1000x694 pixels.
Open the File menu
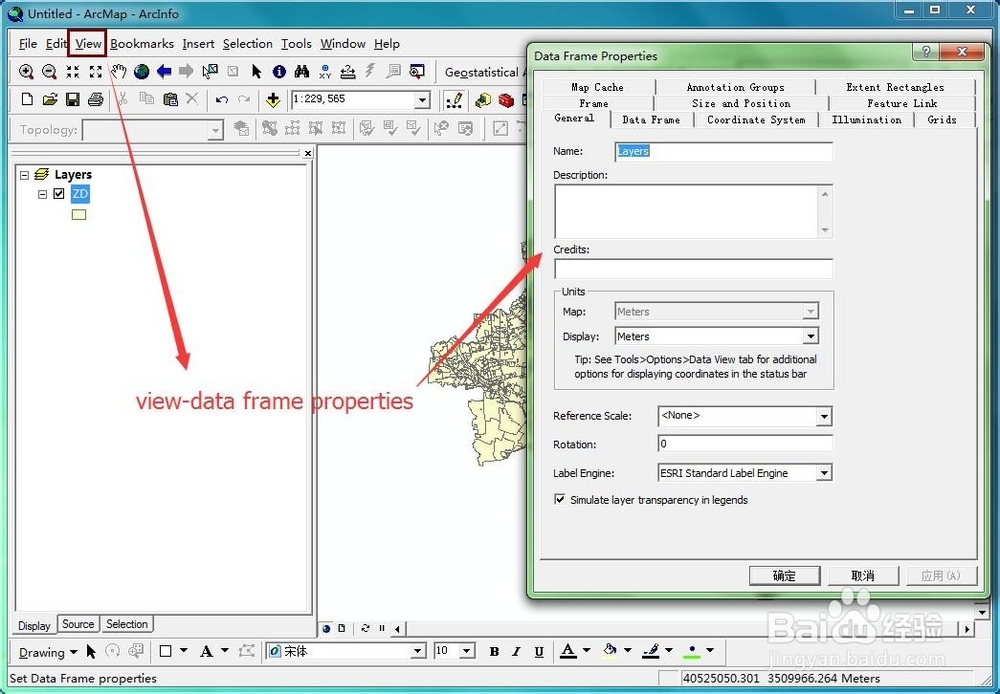point(28,43)
